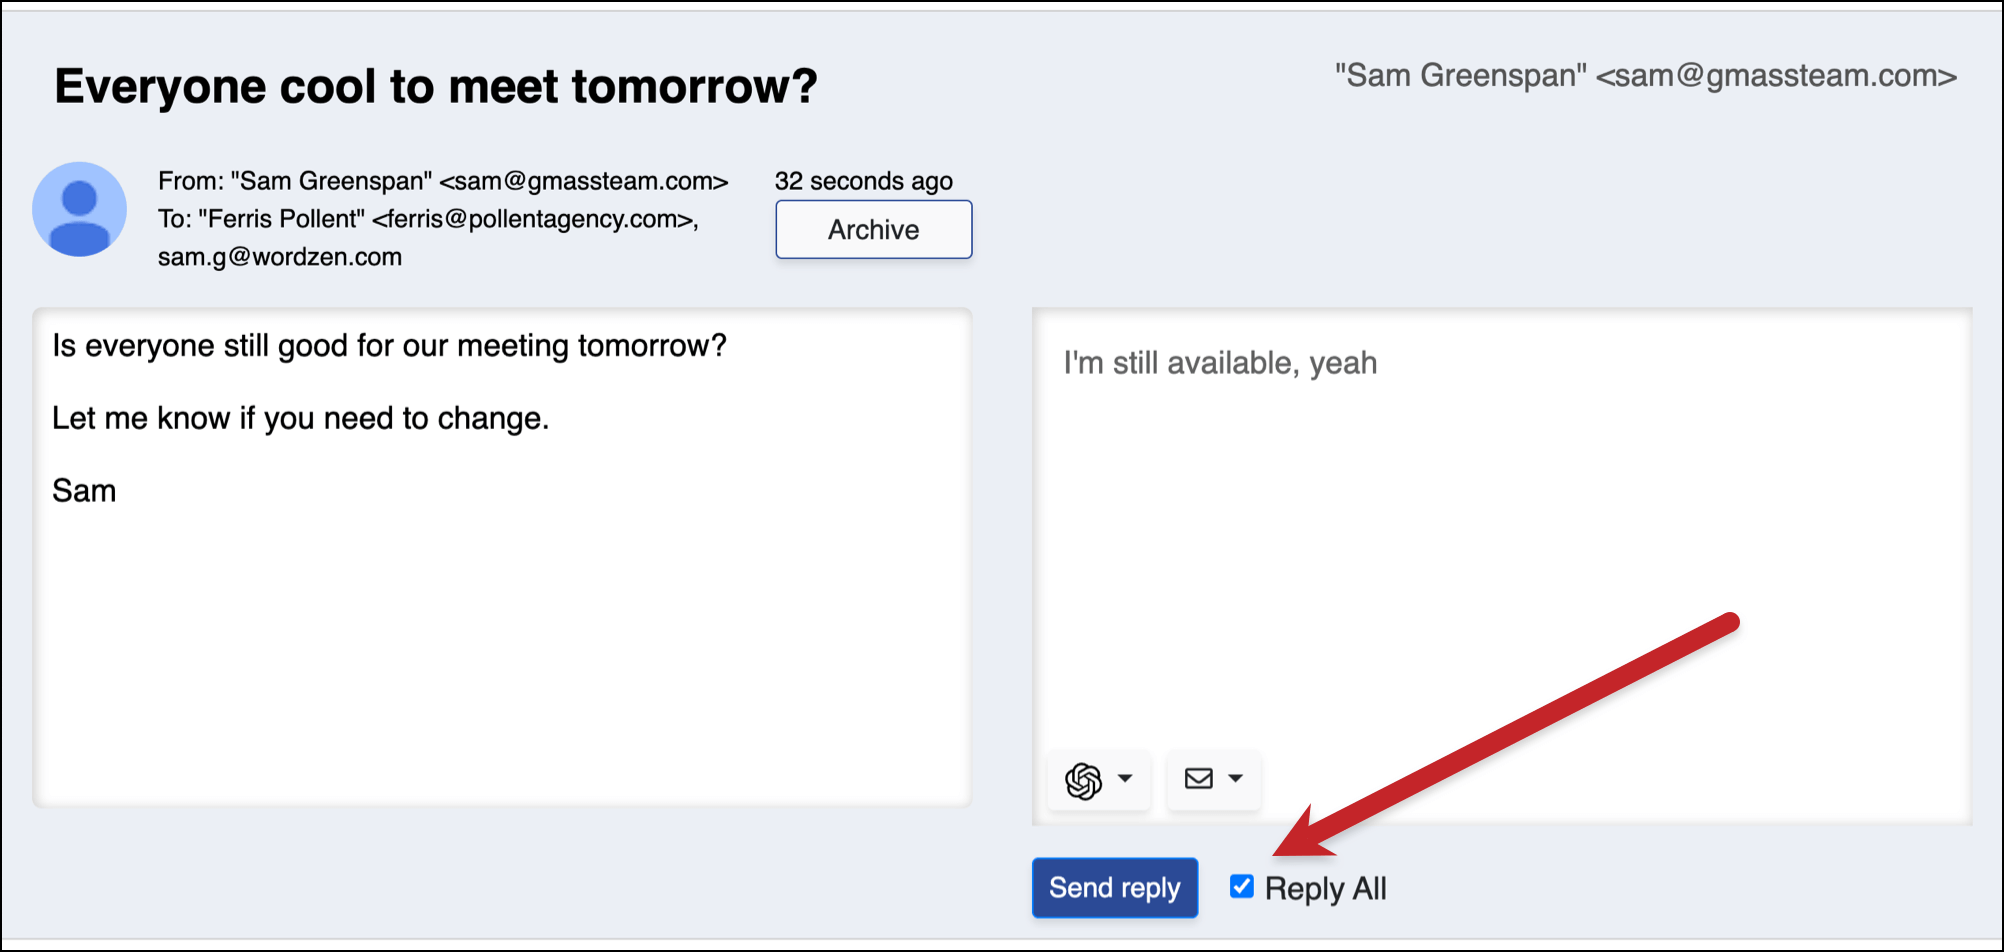The image size is (2004, 952).
Task: Uncheck the Reply All checkbox
Action: (1241, 886)
